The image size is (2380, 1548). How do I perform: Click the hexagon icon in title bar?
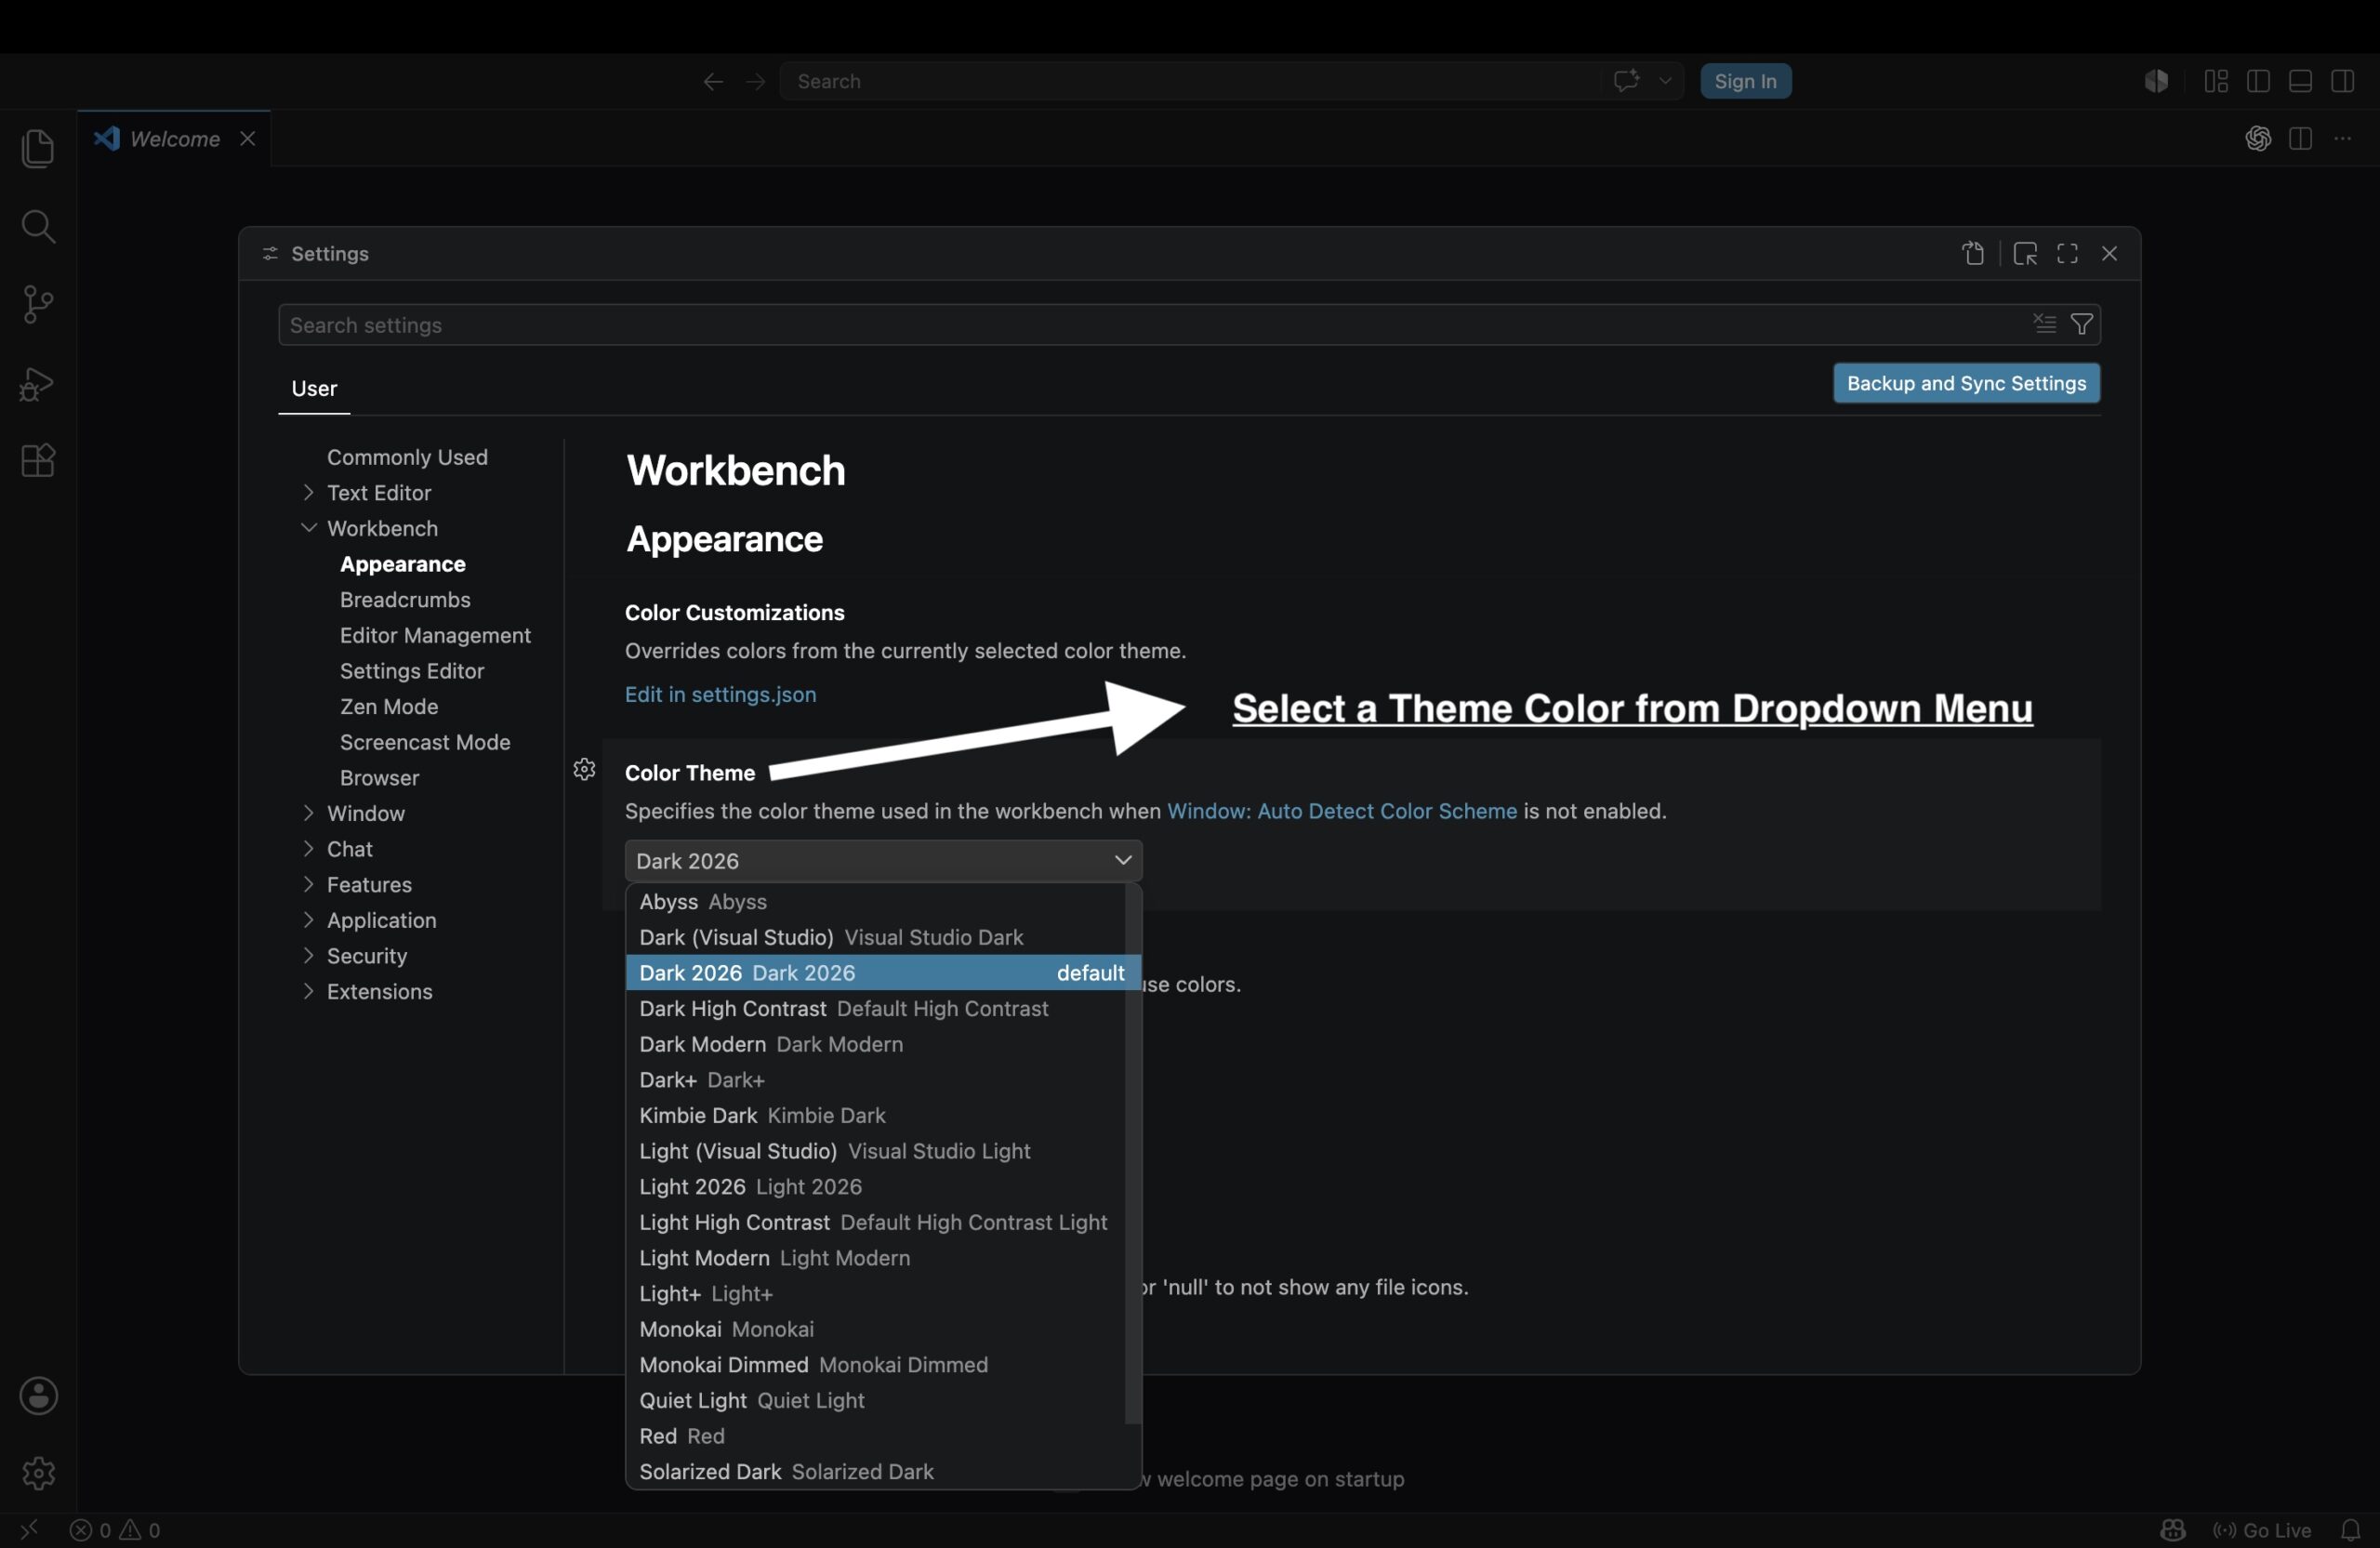pos(2156,81)
